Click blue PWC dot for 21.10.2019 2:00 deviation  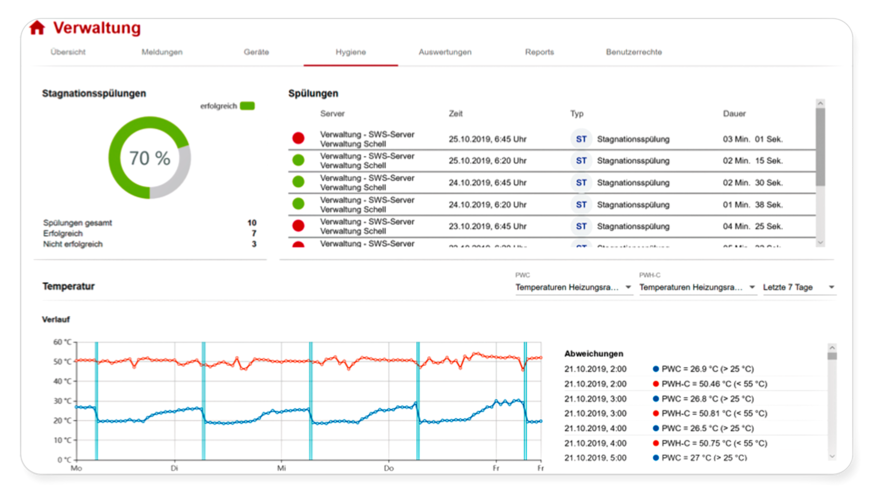point(655,369)
